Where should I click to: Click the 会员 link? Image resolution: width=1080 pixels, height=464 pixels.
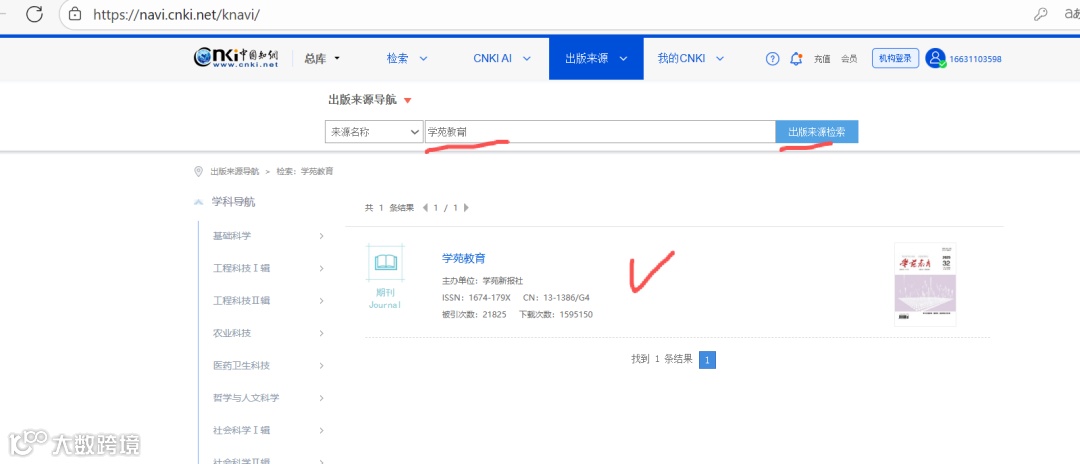coord(849,59)
